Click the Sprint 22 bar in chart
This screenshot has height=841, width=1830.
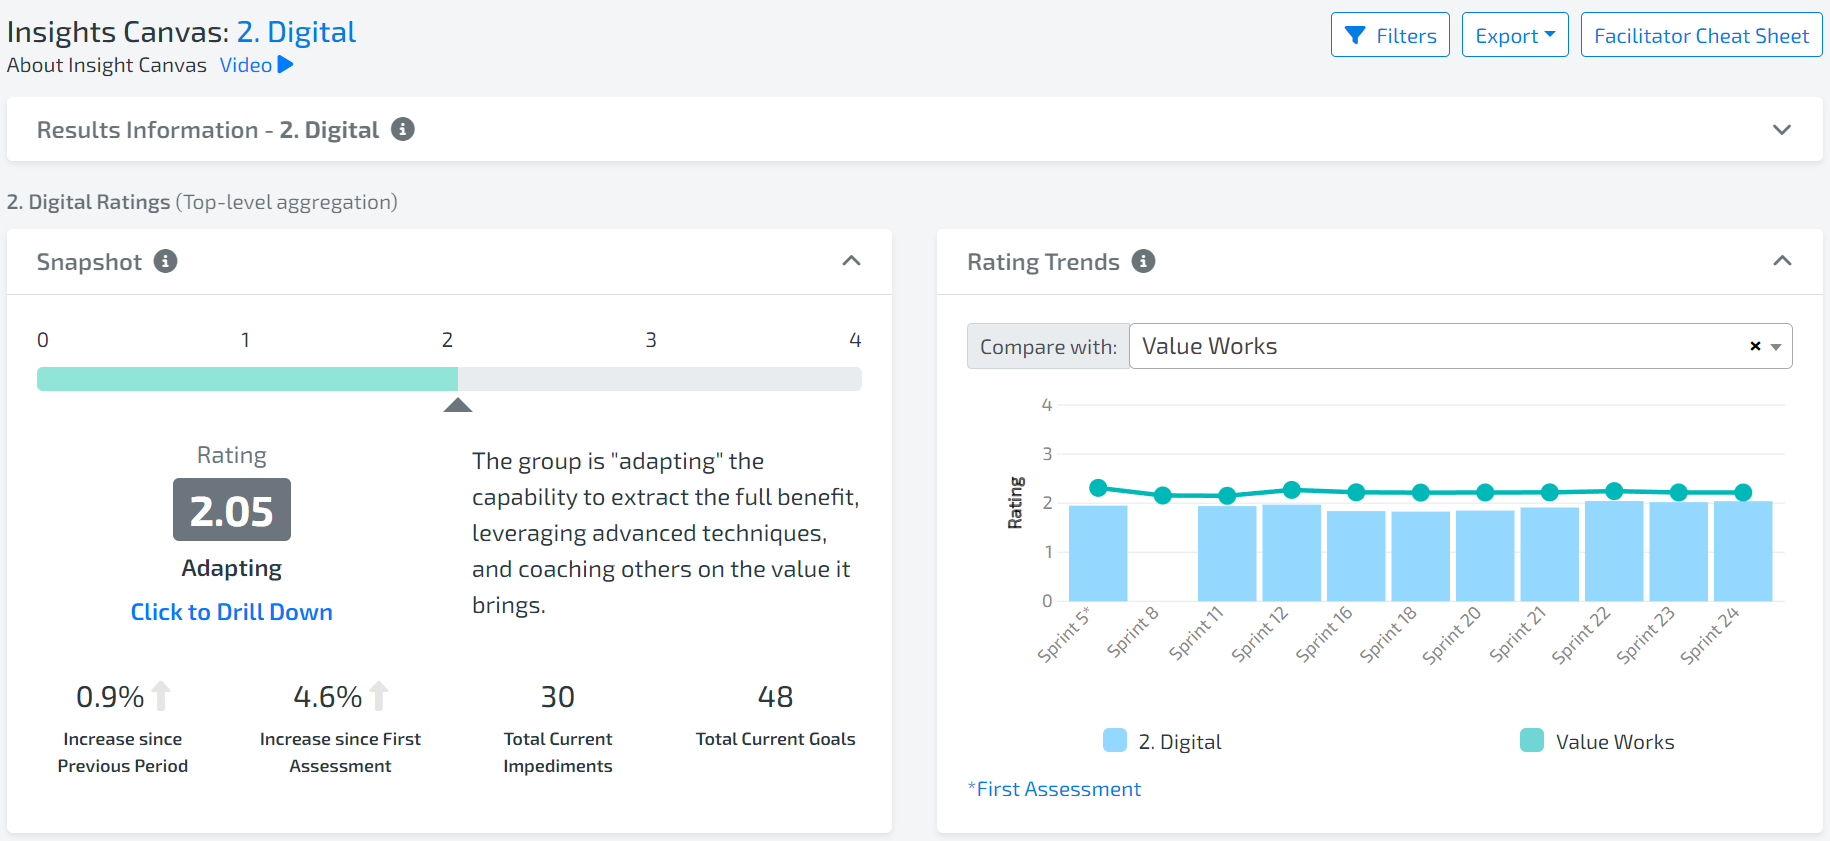coord(1614,551)
